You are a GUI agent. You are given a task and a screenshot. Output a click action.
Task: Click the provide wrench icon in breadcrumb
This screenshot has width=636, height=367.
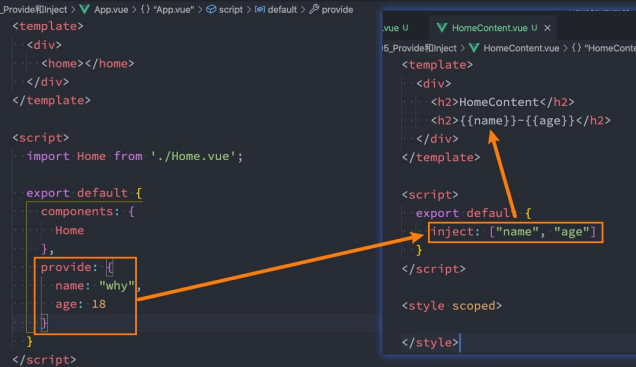click(314, 9)
